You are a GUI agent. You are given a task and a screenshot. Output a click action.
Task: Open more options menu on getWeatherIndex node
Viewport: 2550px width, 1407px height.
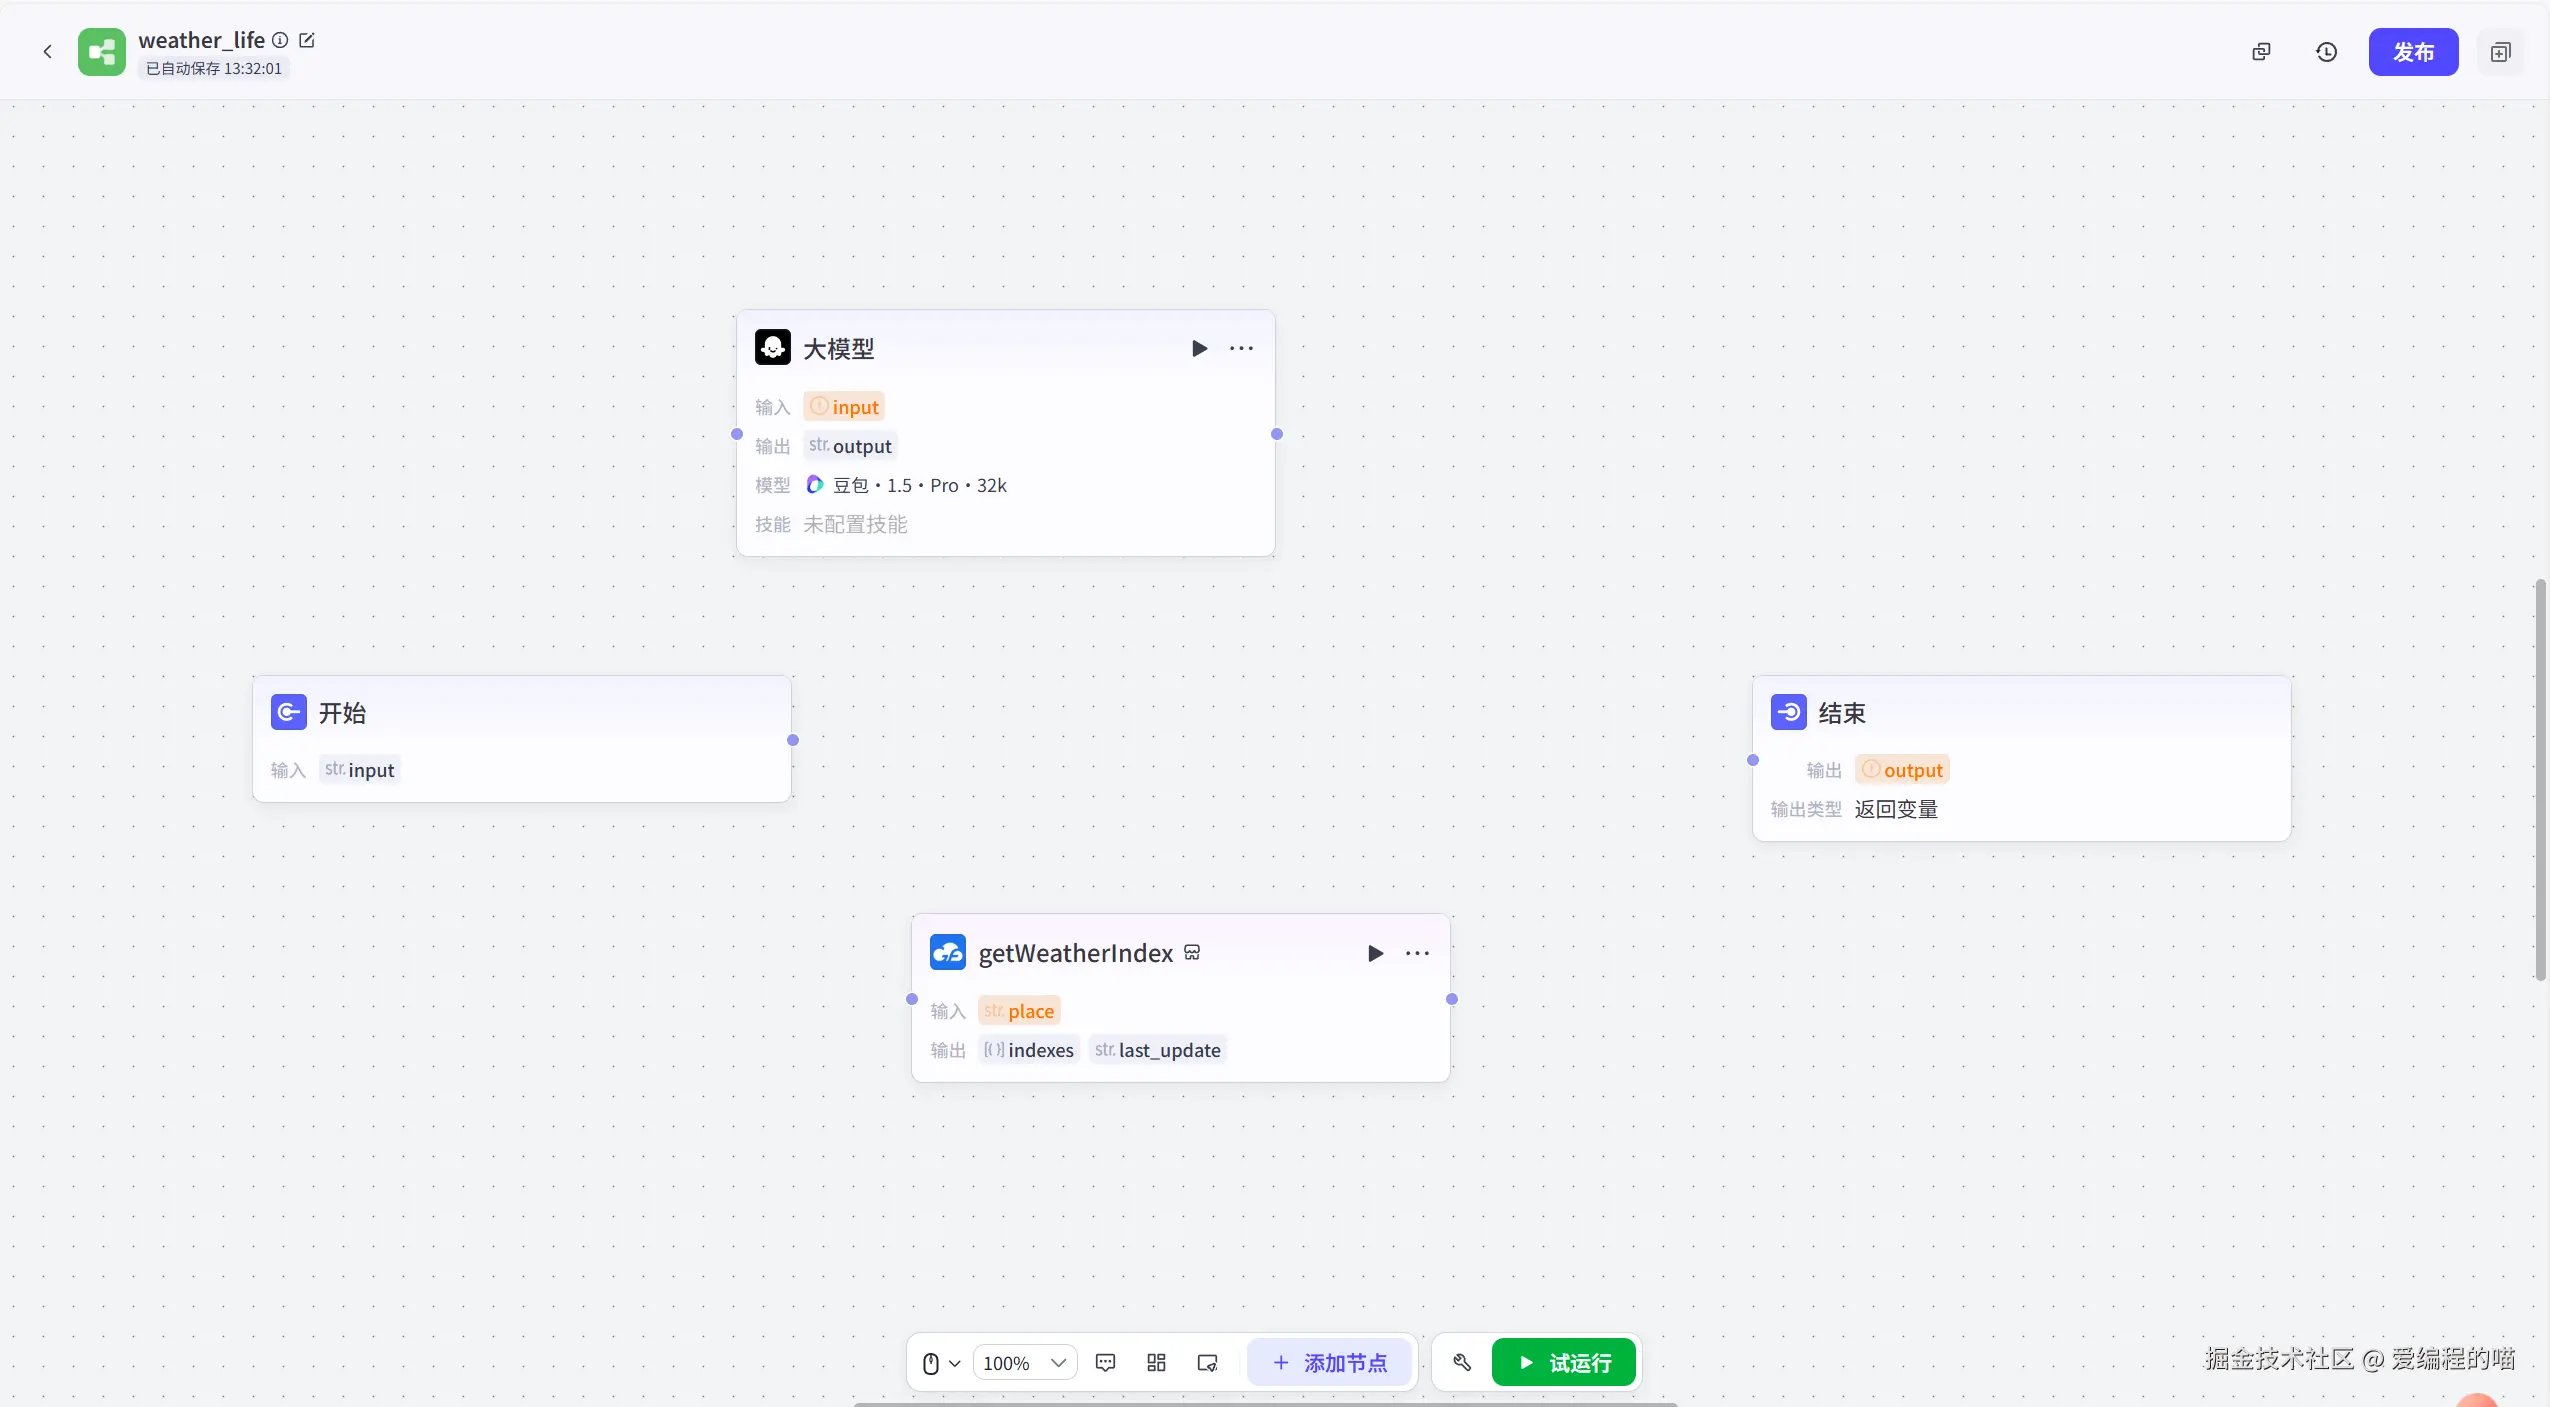[1417, 953]
